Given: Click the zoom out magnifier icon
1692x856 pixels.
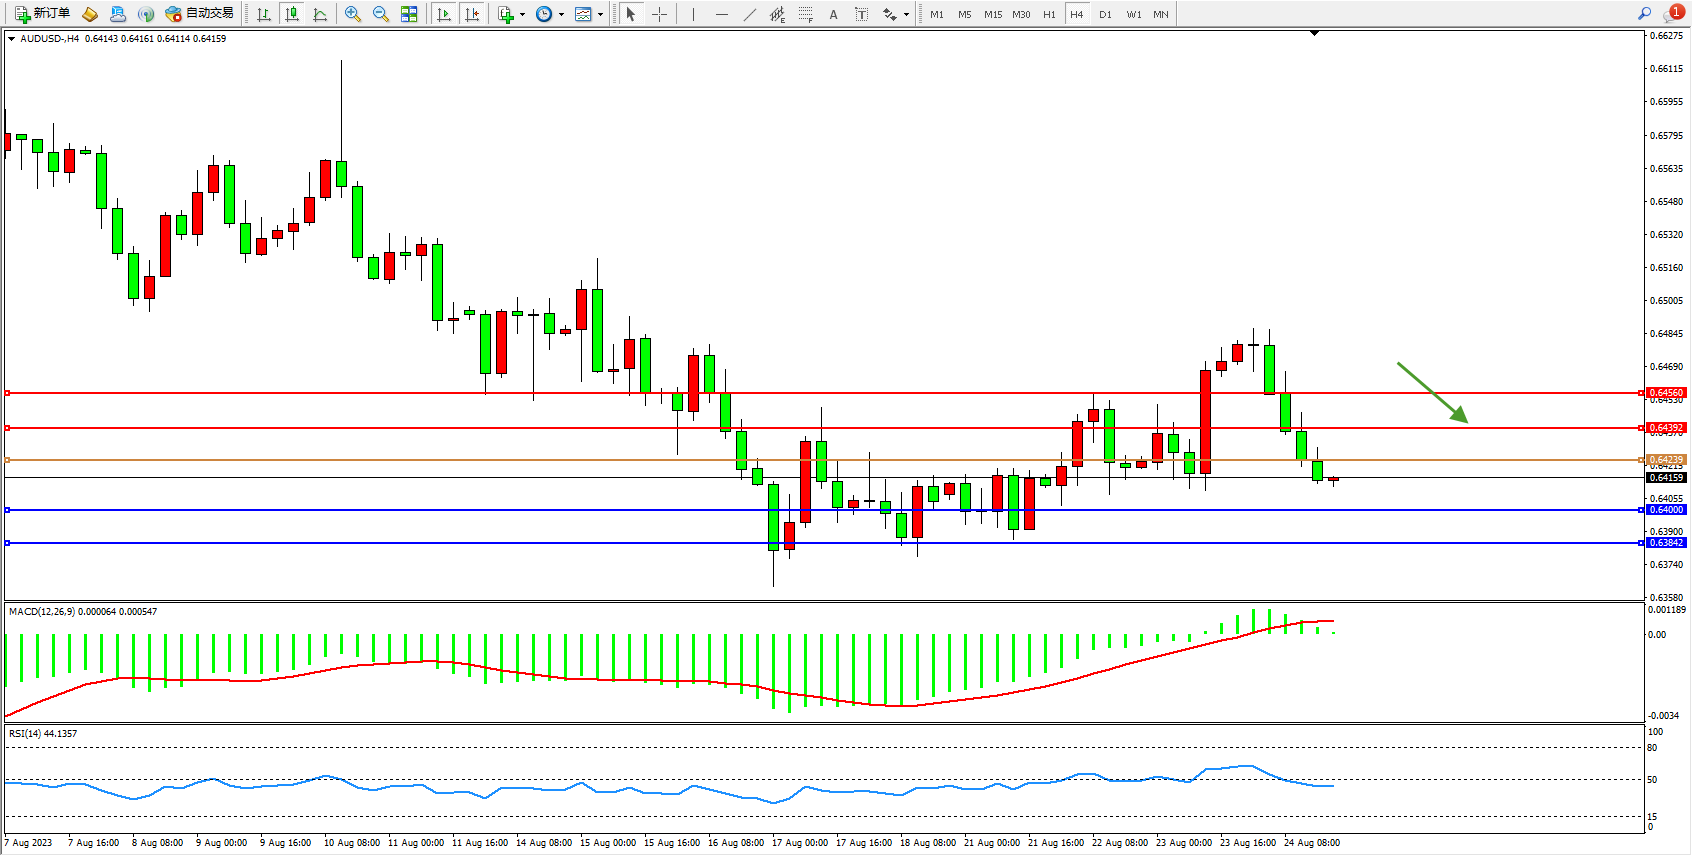Looking at the screenshot, I should pyautogui.click(x=381, y=14).
